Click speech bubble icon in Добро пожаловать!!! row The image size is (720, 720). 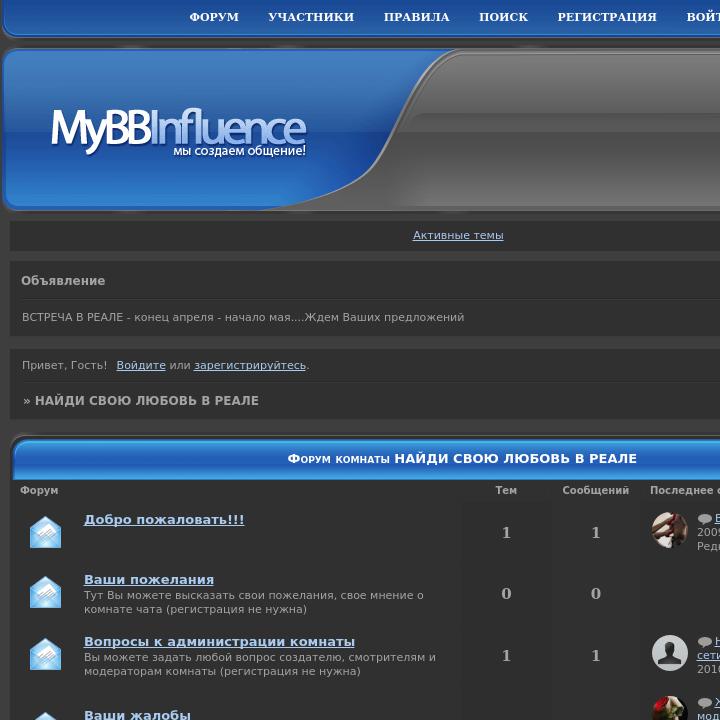[x=704, y=519]
